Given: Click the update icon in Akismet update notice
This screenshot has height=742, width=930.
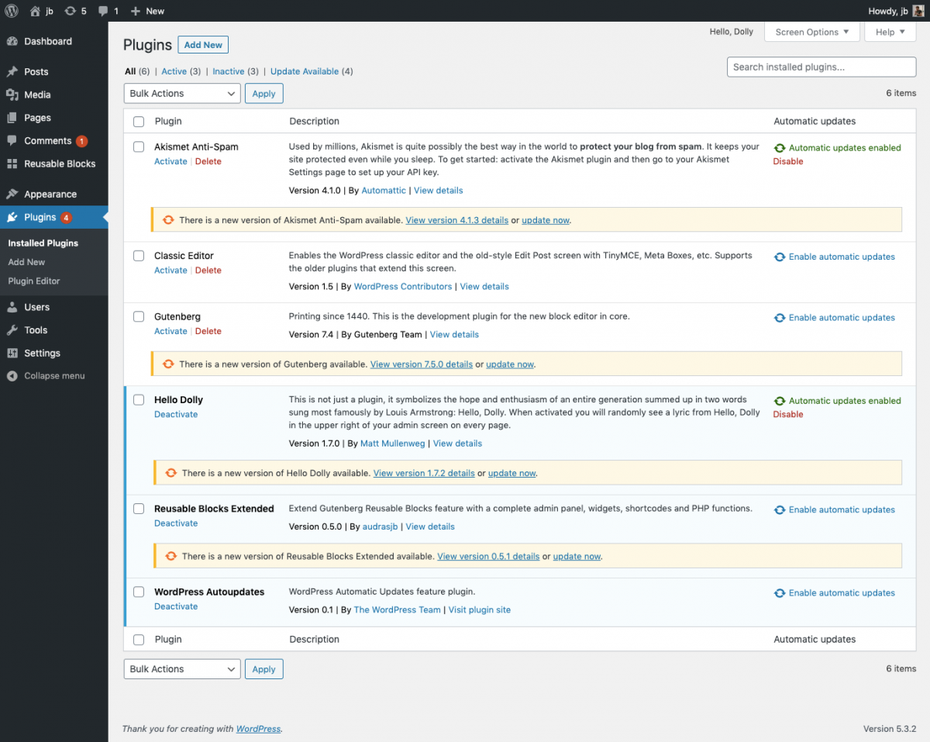Looking at the screenshot, I should tap(168, 219).
